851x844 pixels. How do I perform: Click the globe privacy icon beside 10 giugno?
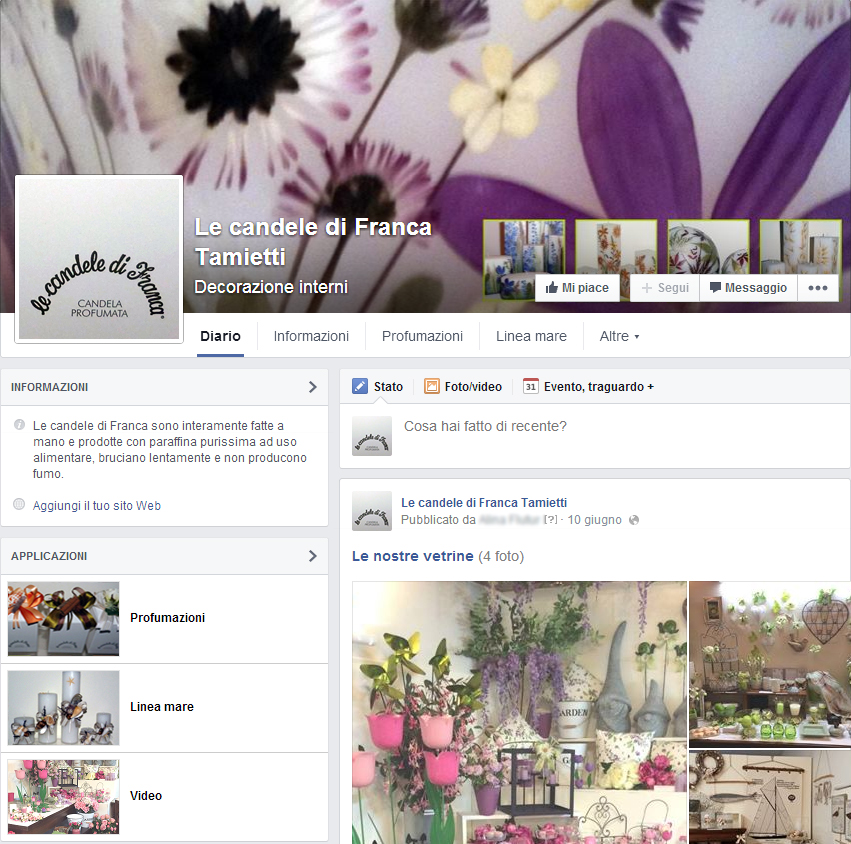(x=633, y=520)
